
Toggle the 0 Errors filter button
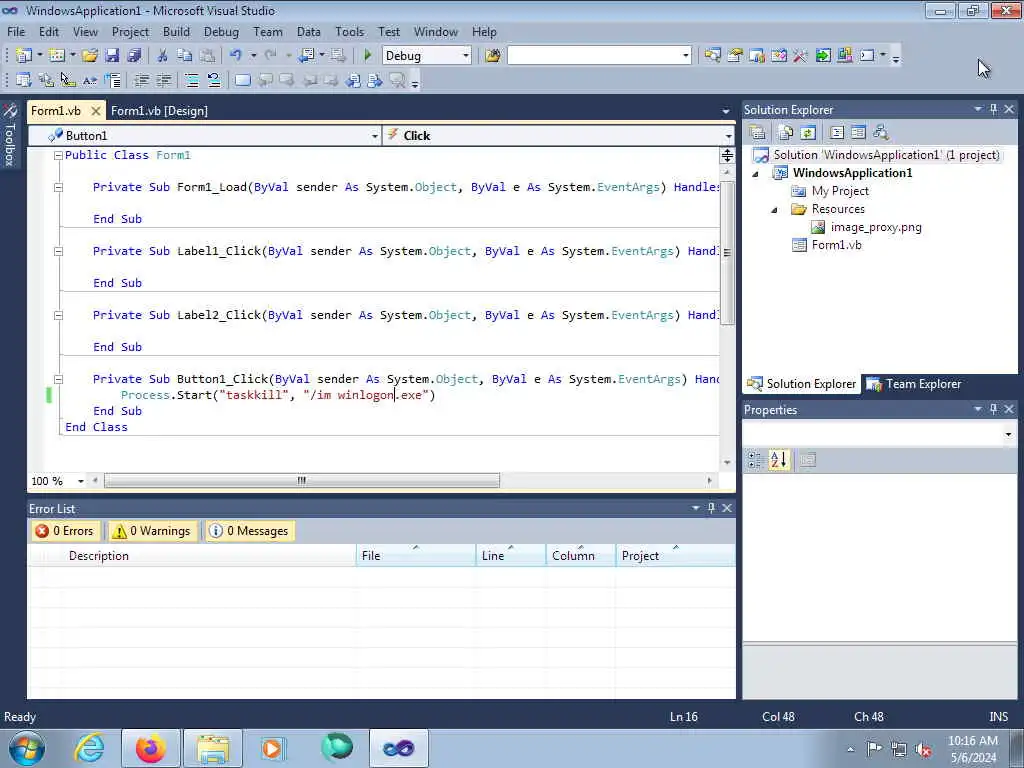pyautogui.click(x=65, y=531)
